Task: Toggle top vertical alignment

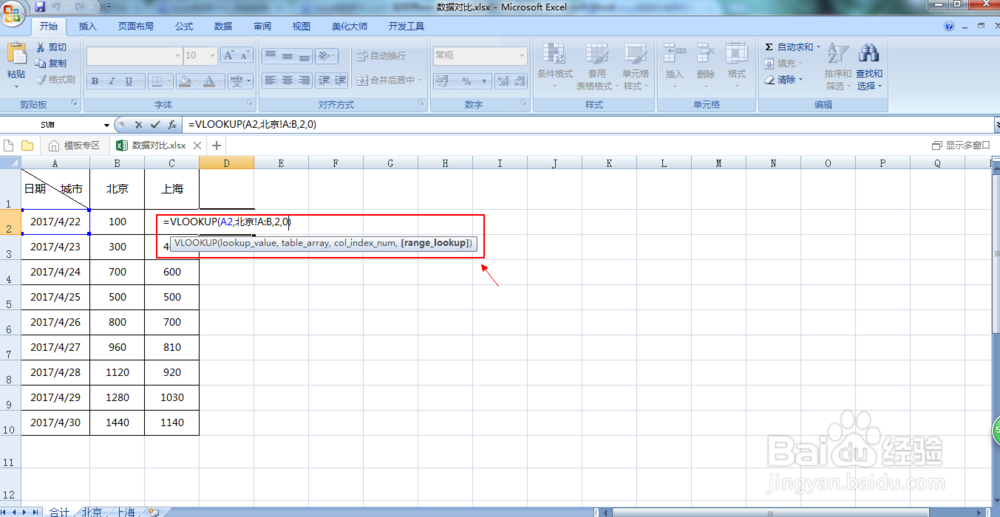Action: (x=270, y=55)
